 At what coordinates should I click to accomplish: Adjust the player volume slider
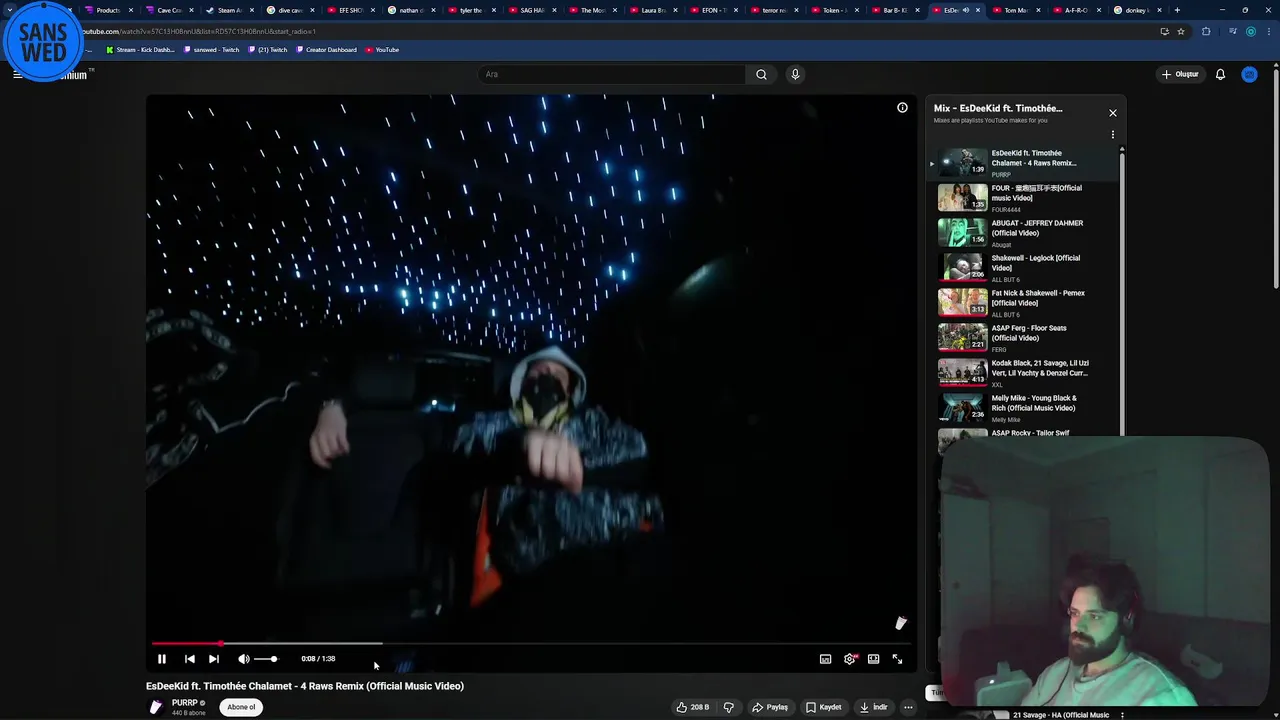point(265,659)
